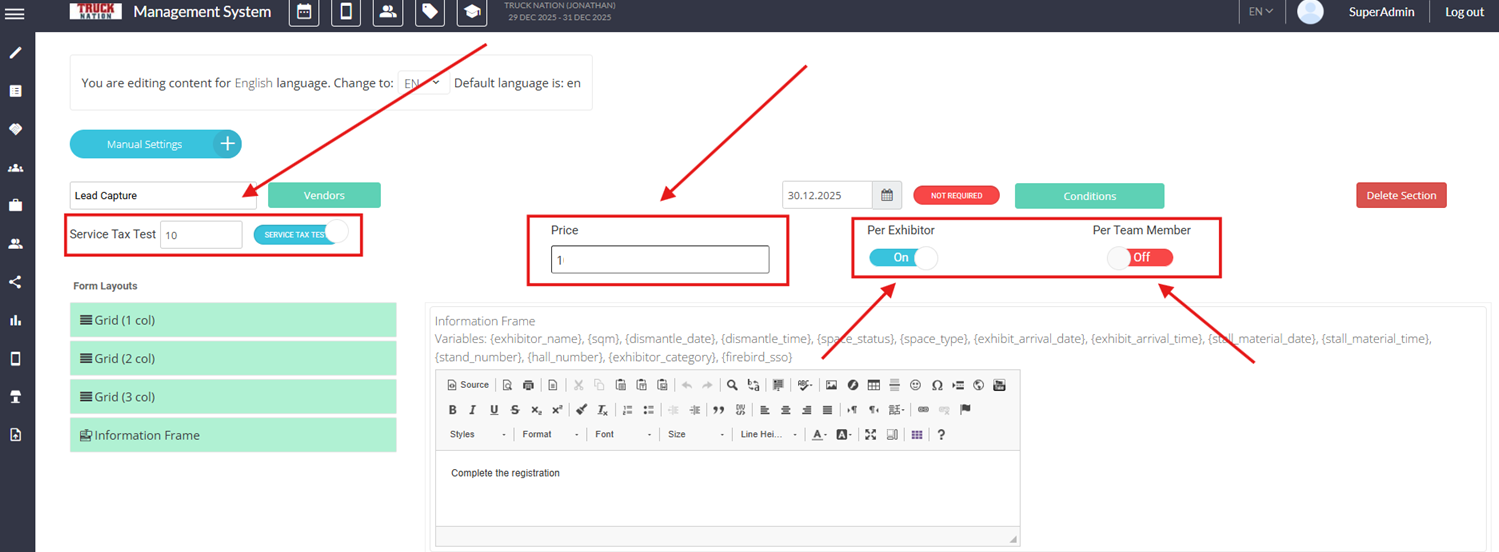
Task: Click the mobile device icon in header
Action: (x=346, y=12)
